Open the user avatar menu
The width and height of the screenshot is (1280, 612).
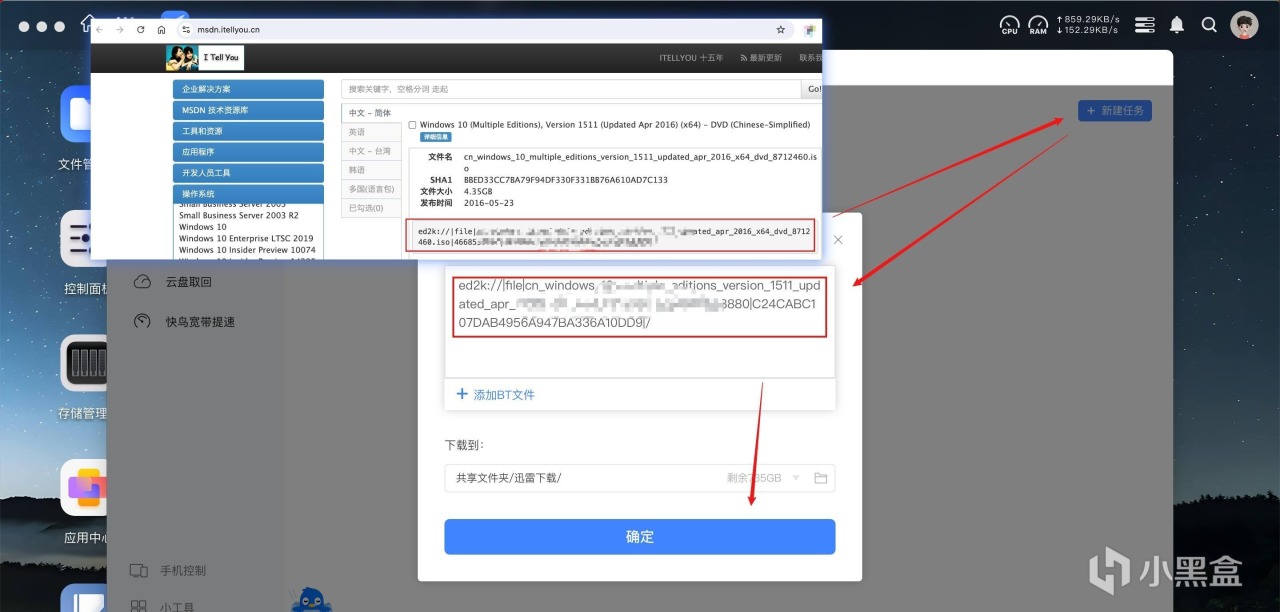click(x=1244, y=25)
